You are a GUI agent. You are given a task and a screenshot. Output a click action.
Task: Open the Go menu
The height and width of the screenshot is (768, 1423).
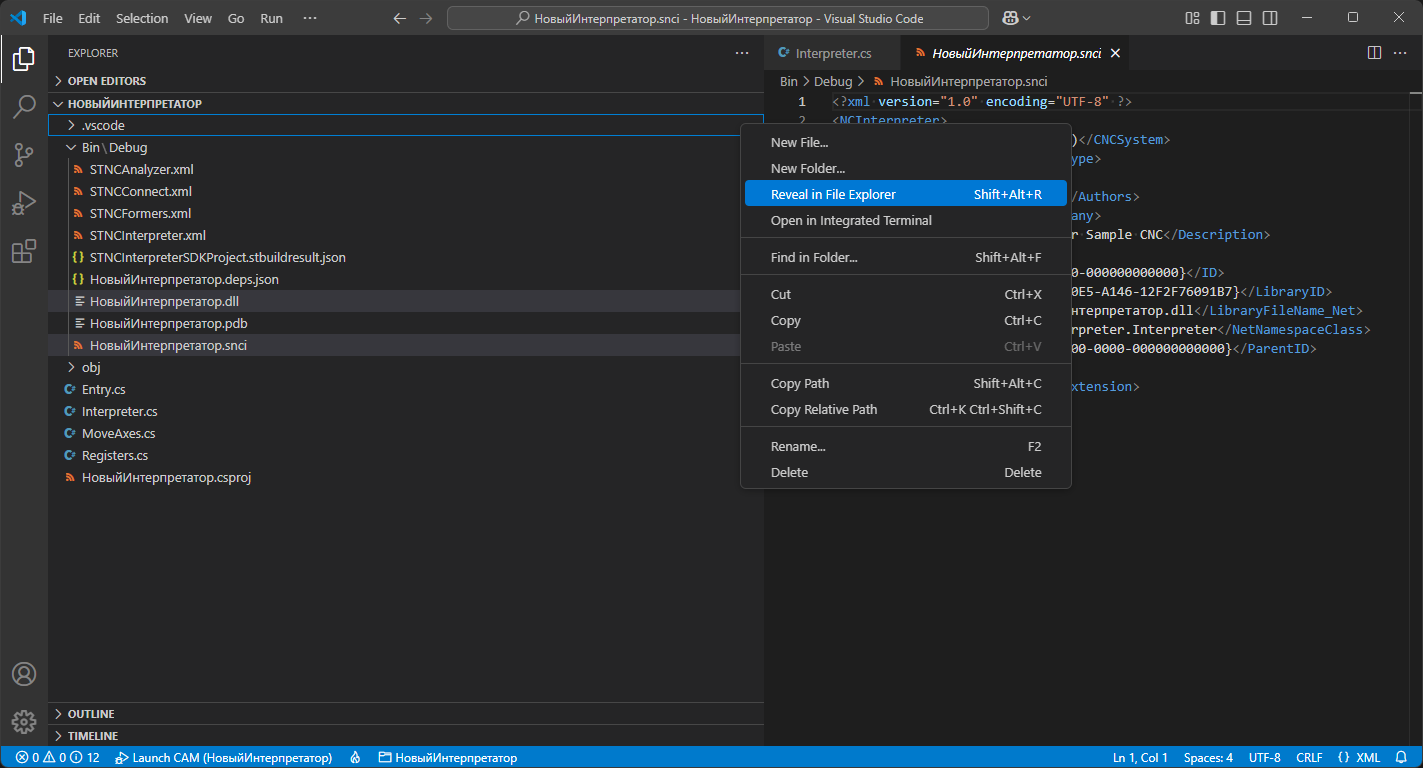click(236, 18)
